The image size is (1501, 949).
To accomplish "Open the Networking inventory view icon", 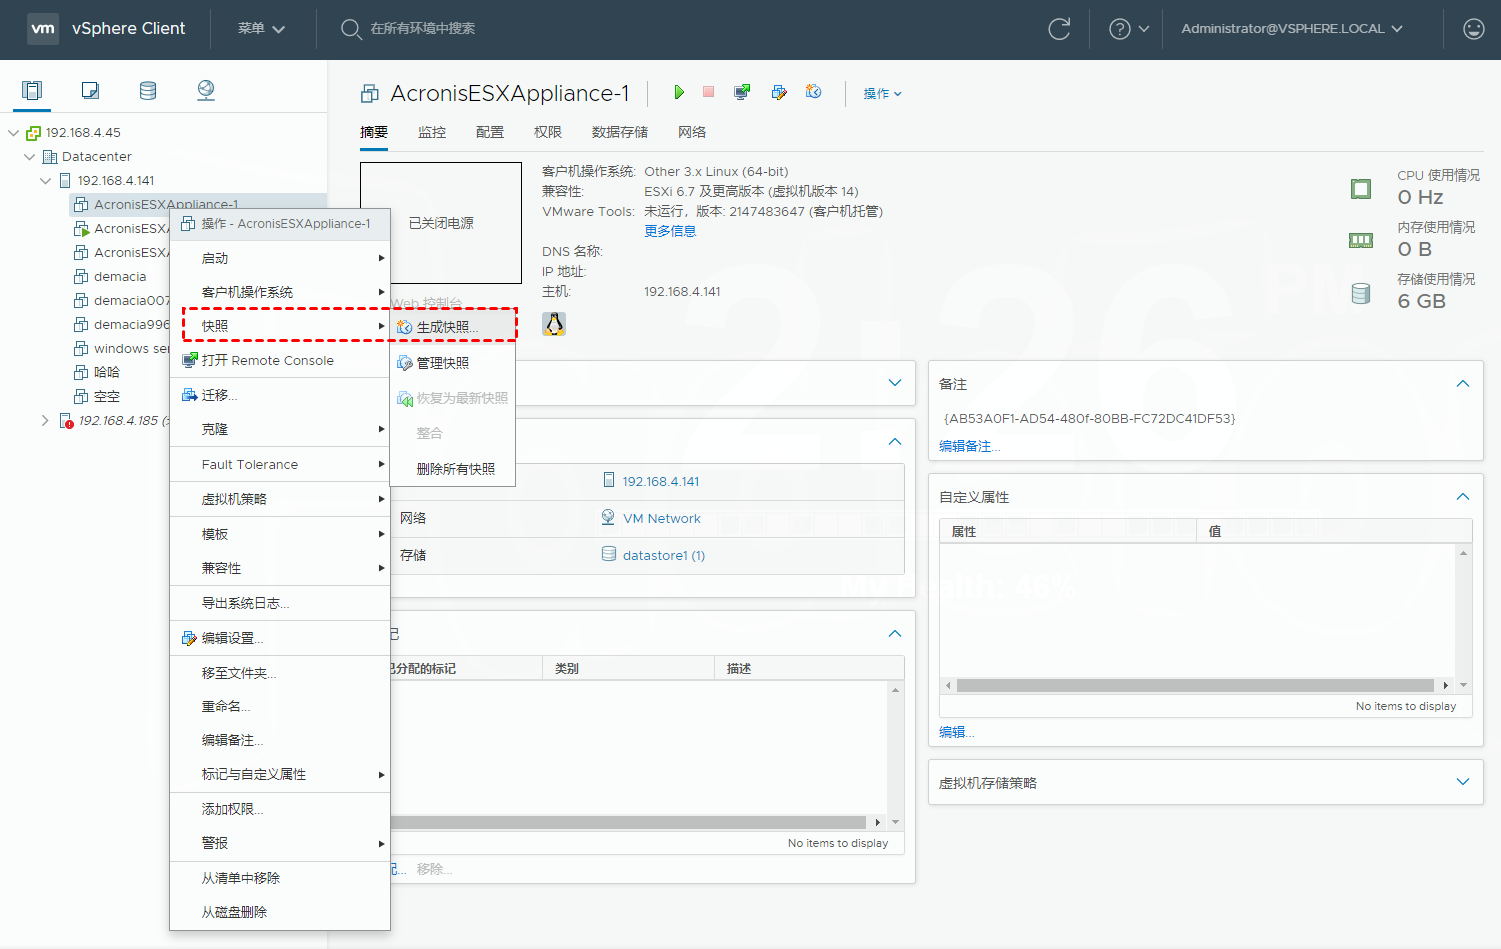I will tap(206, 90).
